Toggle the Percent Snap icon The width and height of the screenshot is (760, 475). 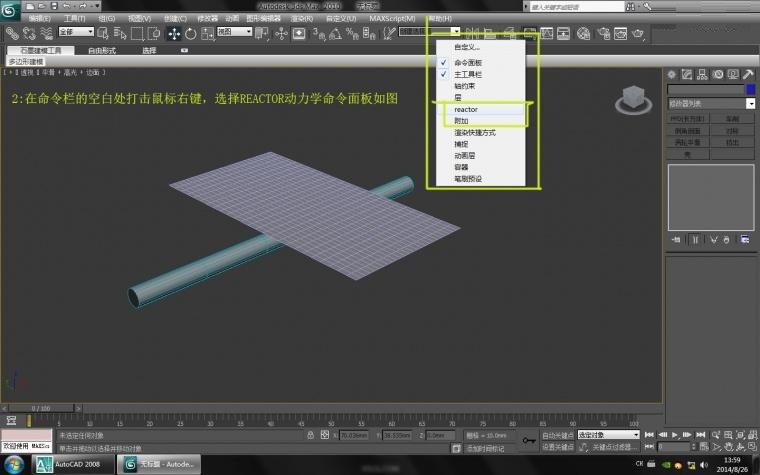(x=352, y=33)
